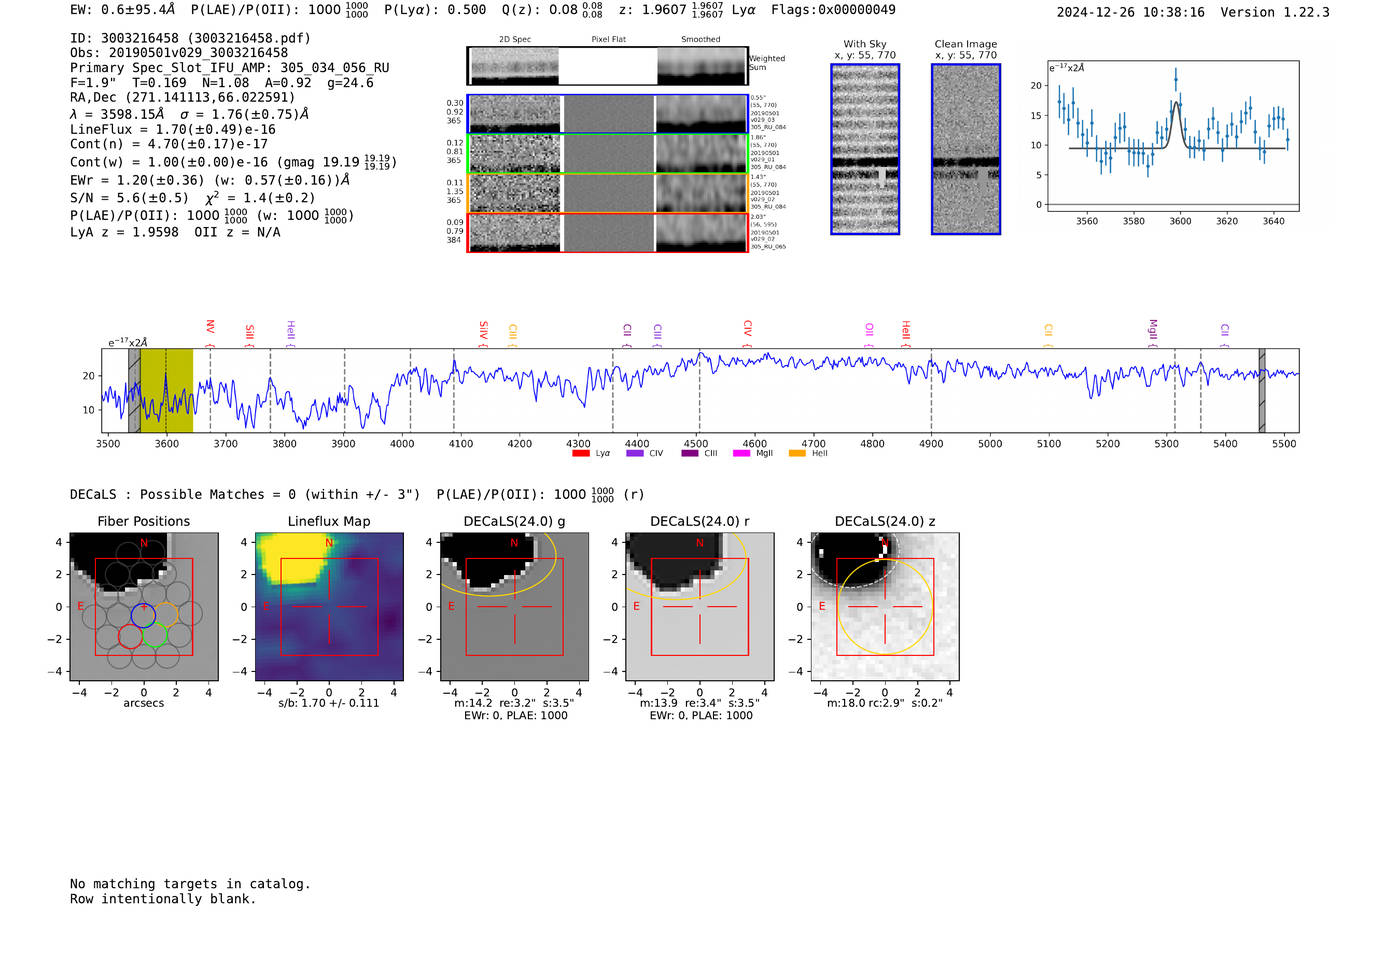1400x953 pixels.
Task: Select the blue fiber circle in Fiber Positions
Action: pos(143,616)
